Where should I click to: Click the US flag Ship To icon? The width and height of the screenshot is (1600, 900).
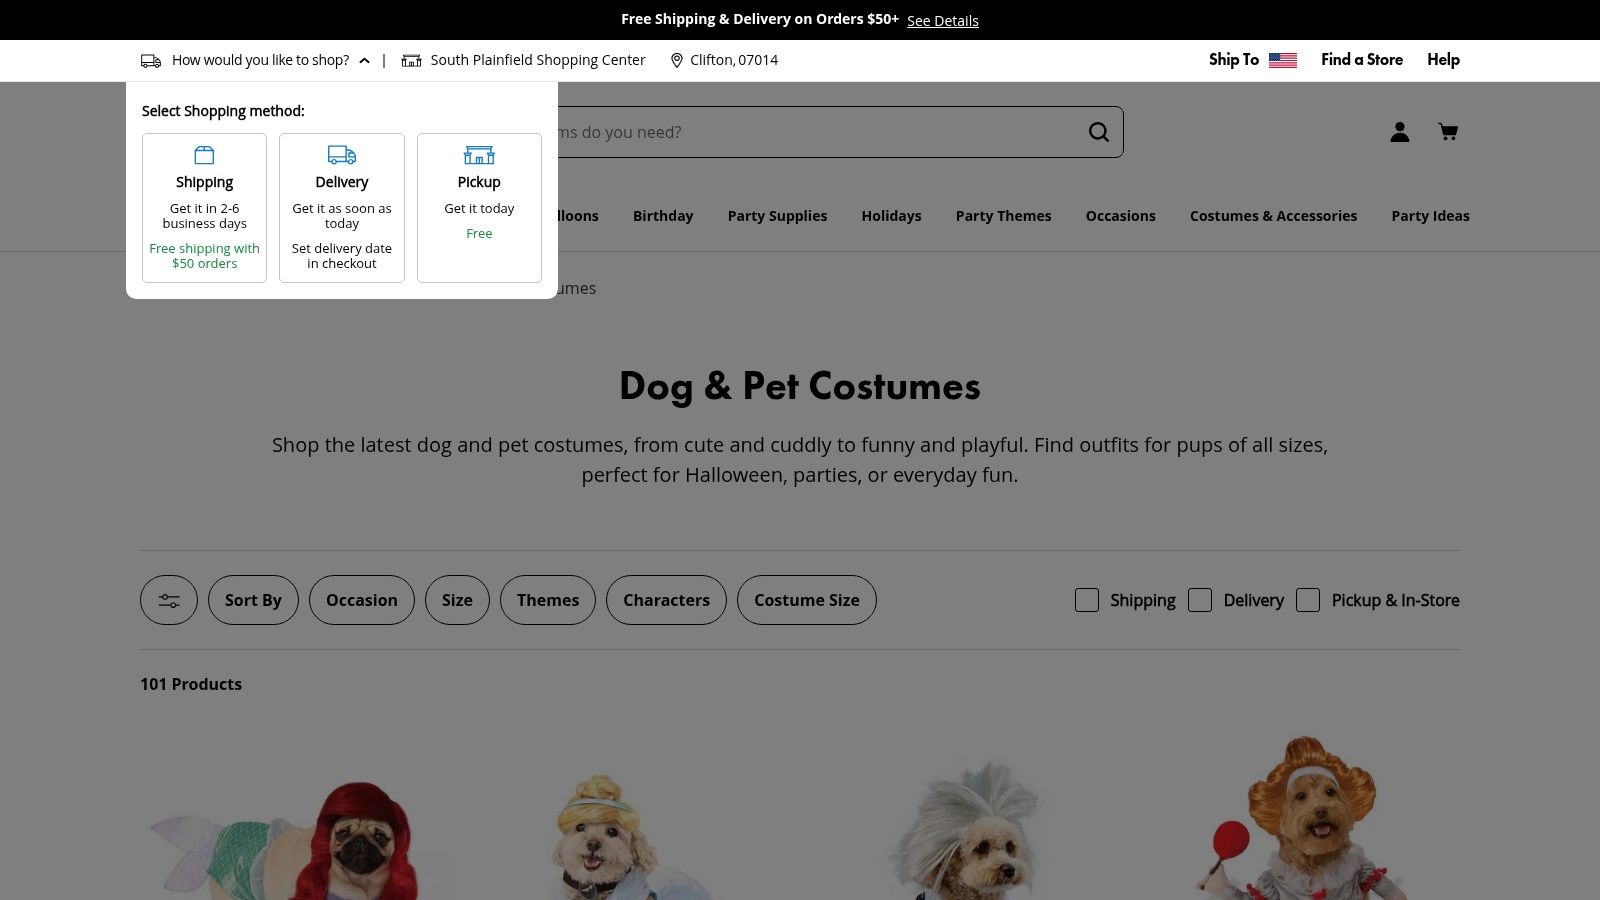[x=1282, y=60]
